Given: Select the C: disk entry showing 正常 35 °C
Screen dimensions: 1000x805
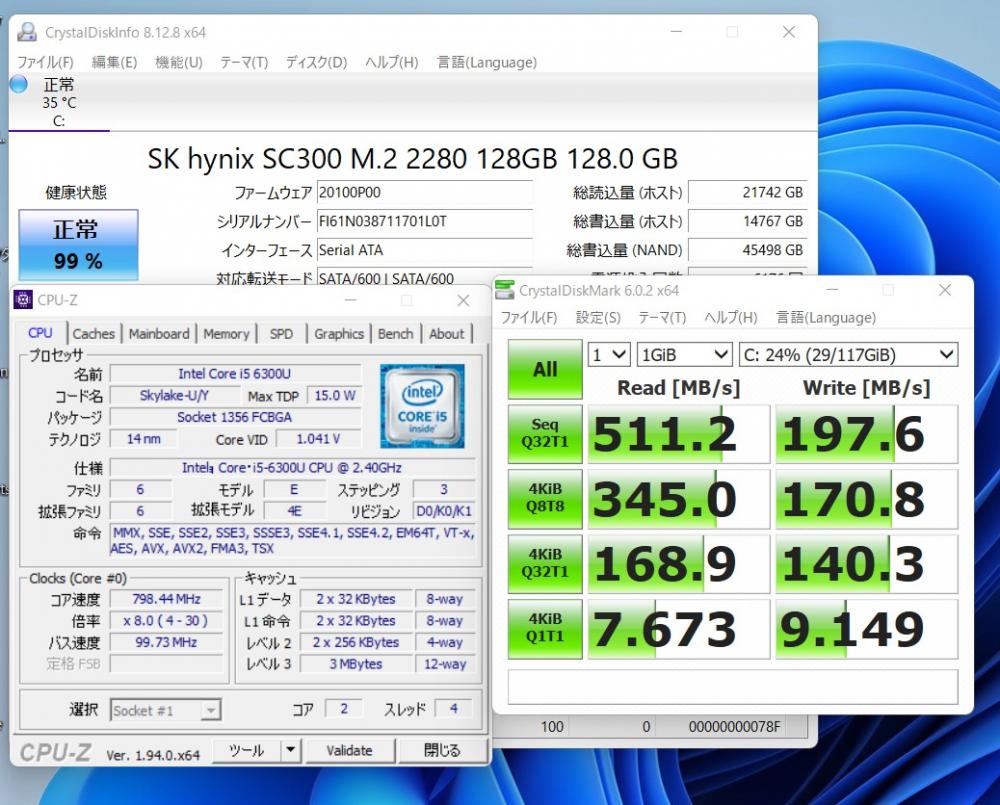Looking at the screenshot, I should (59, 102).
